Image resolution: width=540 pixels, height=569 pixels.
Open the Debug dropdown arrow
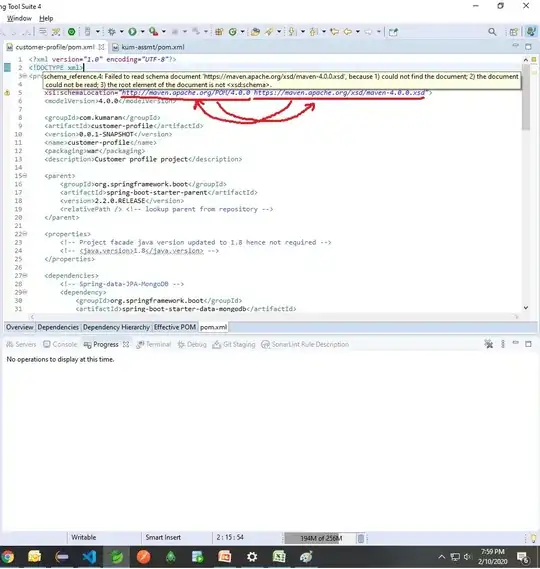121,32
